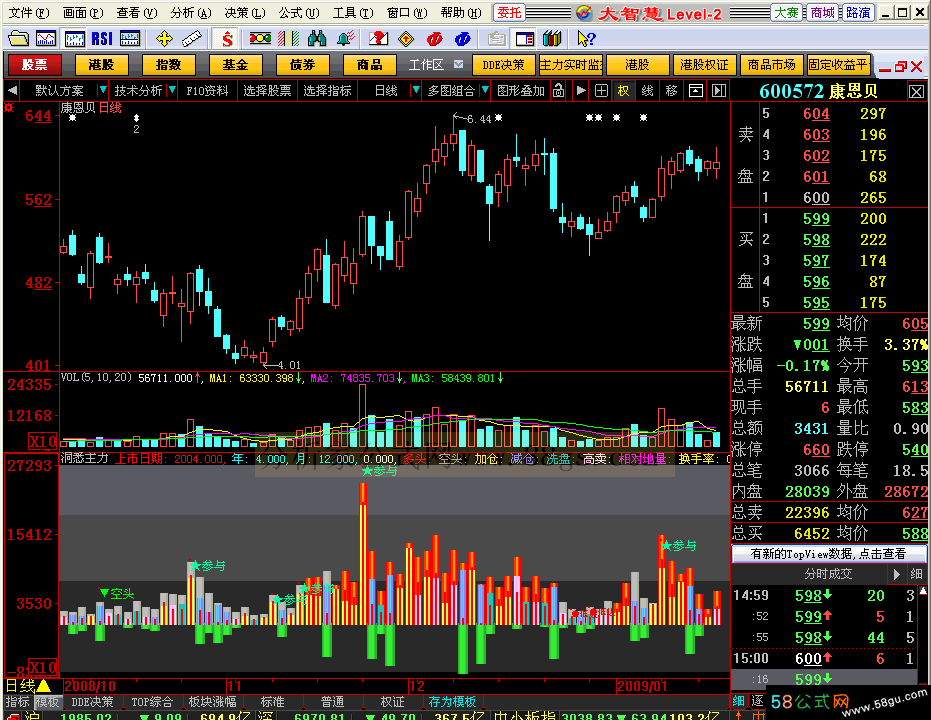Expand the 技术分析 dropdown arrow
This screenshot has width=931, height=720.
click(x=172, y=91)
